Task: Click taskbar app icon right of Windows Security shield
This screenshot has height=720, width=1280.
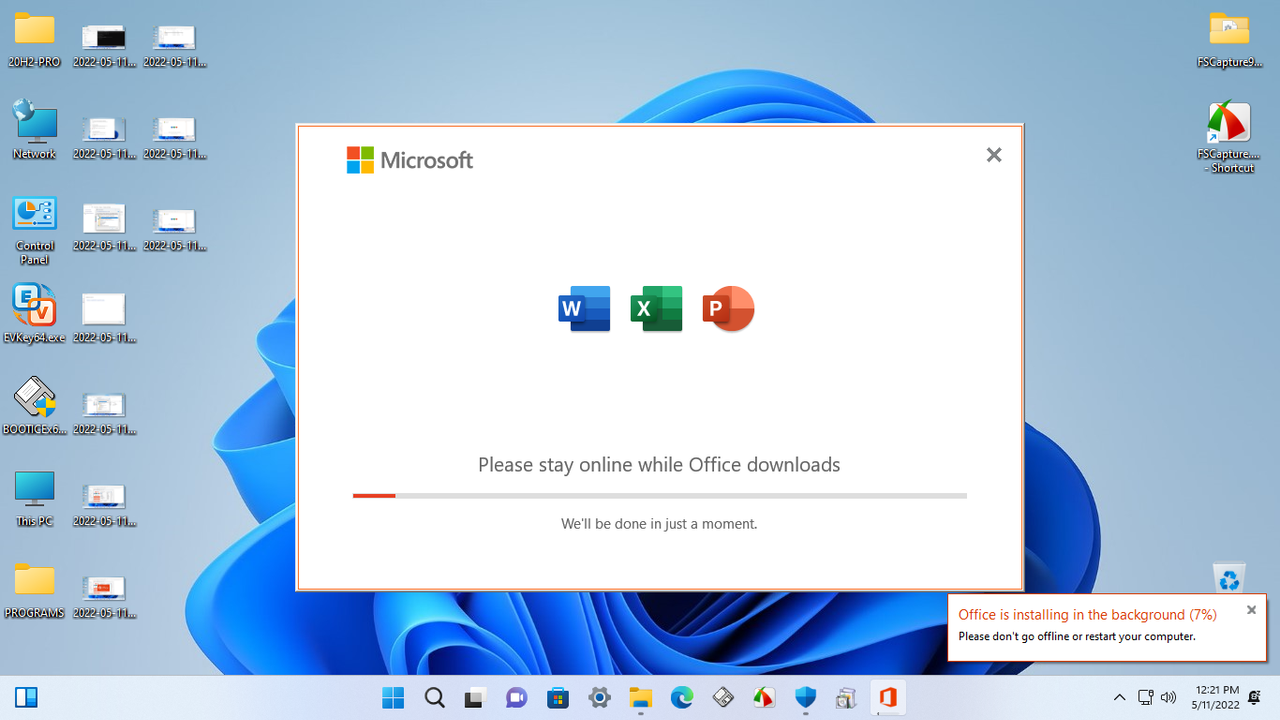Action: coord(847,698)
